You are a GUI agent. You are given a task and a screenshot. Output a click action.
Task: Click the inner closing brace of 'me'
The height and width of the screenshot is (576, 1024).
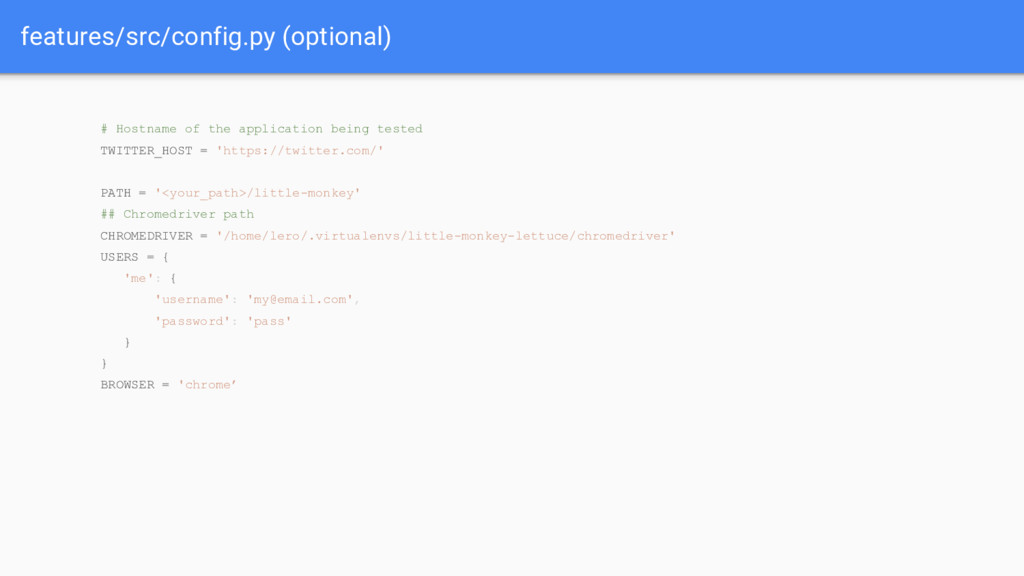click(x=127, y=342)
